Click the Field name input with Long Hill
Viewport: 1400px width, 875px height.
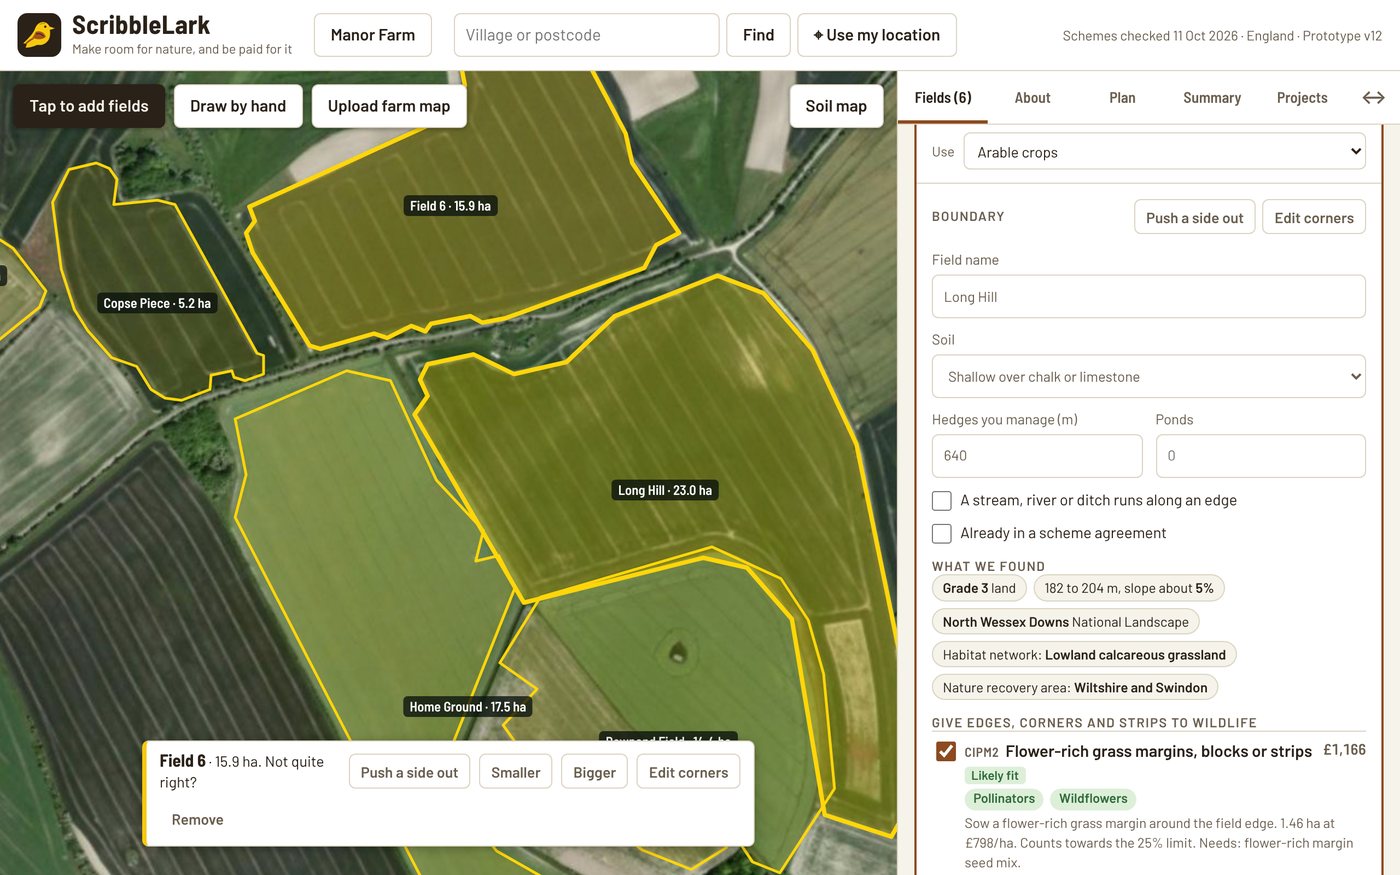(x=1148, y=297)
